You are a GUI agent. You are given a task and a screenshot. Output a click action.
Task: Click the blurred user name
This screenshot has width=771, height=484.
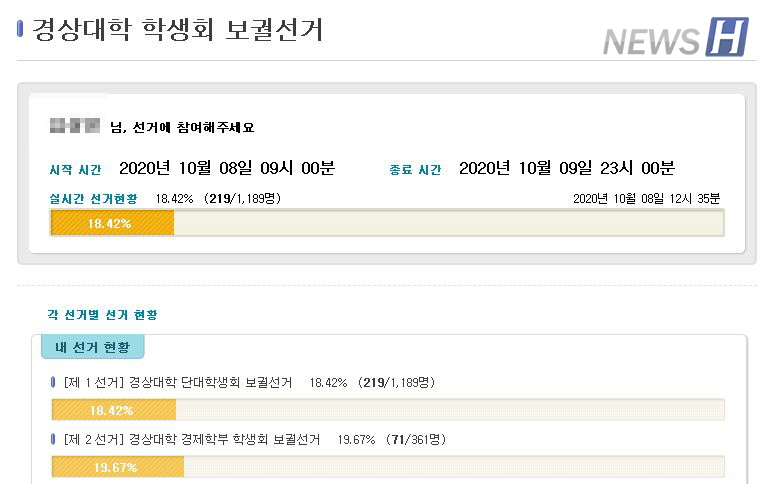click(x=74, y=126)
